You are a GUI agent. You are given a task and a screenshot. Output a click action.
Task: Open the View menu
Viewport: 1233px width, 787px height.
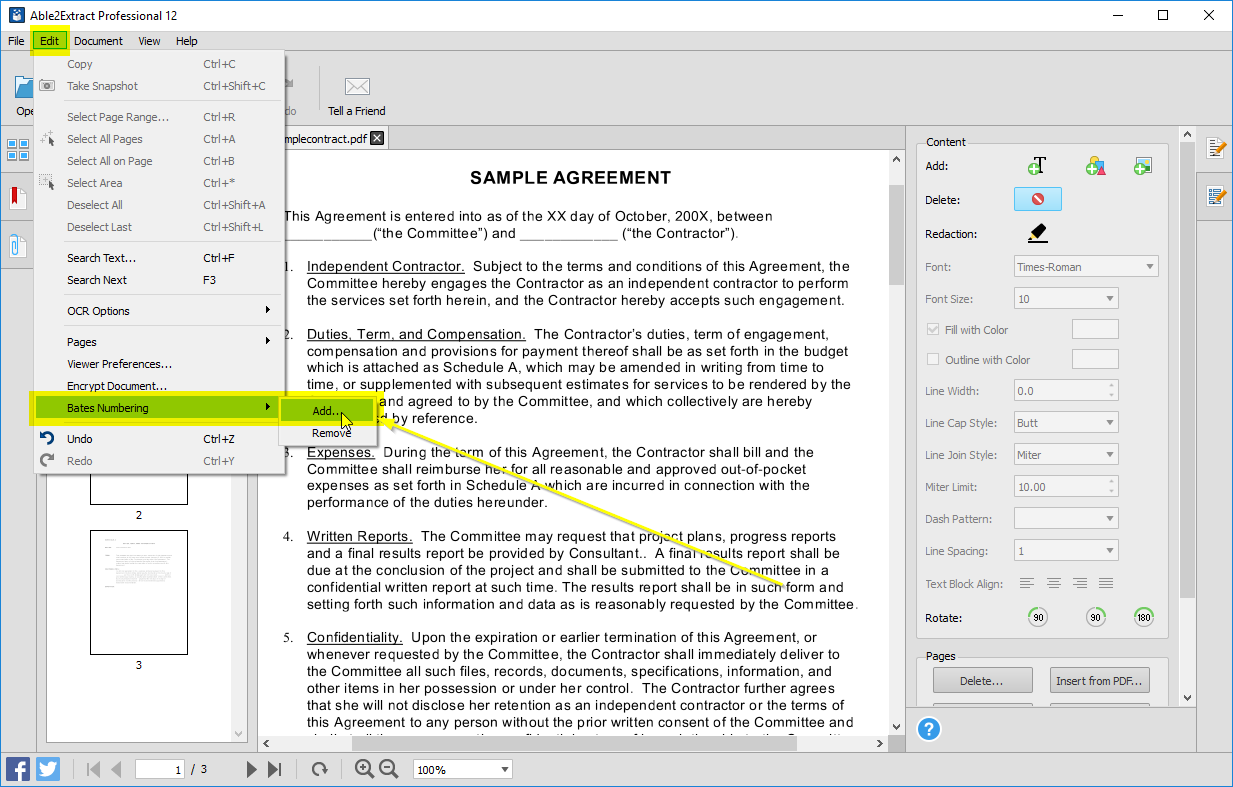149,41
